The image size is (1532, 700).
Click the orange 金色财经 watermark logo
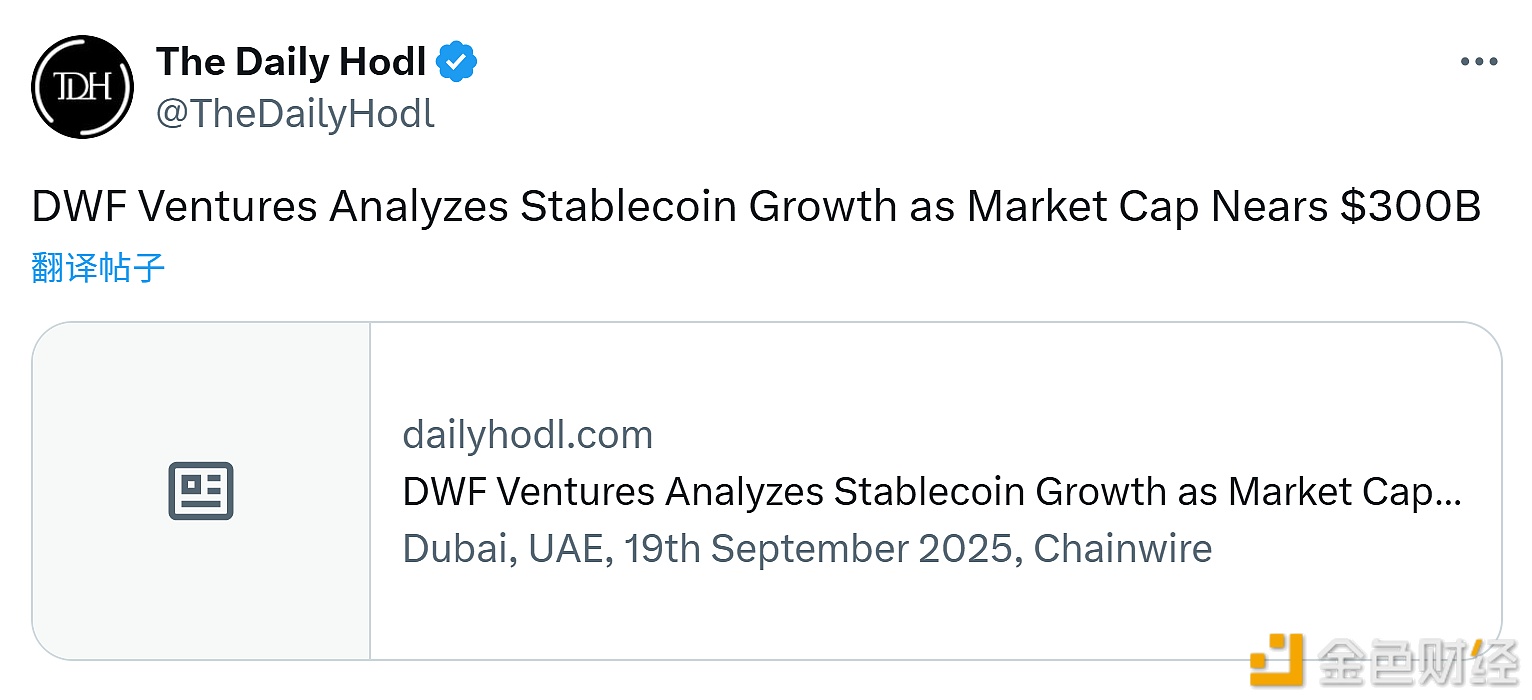pyautogui.click(x=1277, y=659)
